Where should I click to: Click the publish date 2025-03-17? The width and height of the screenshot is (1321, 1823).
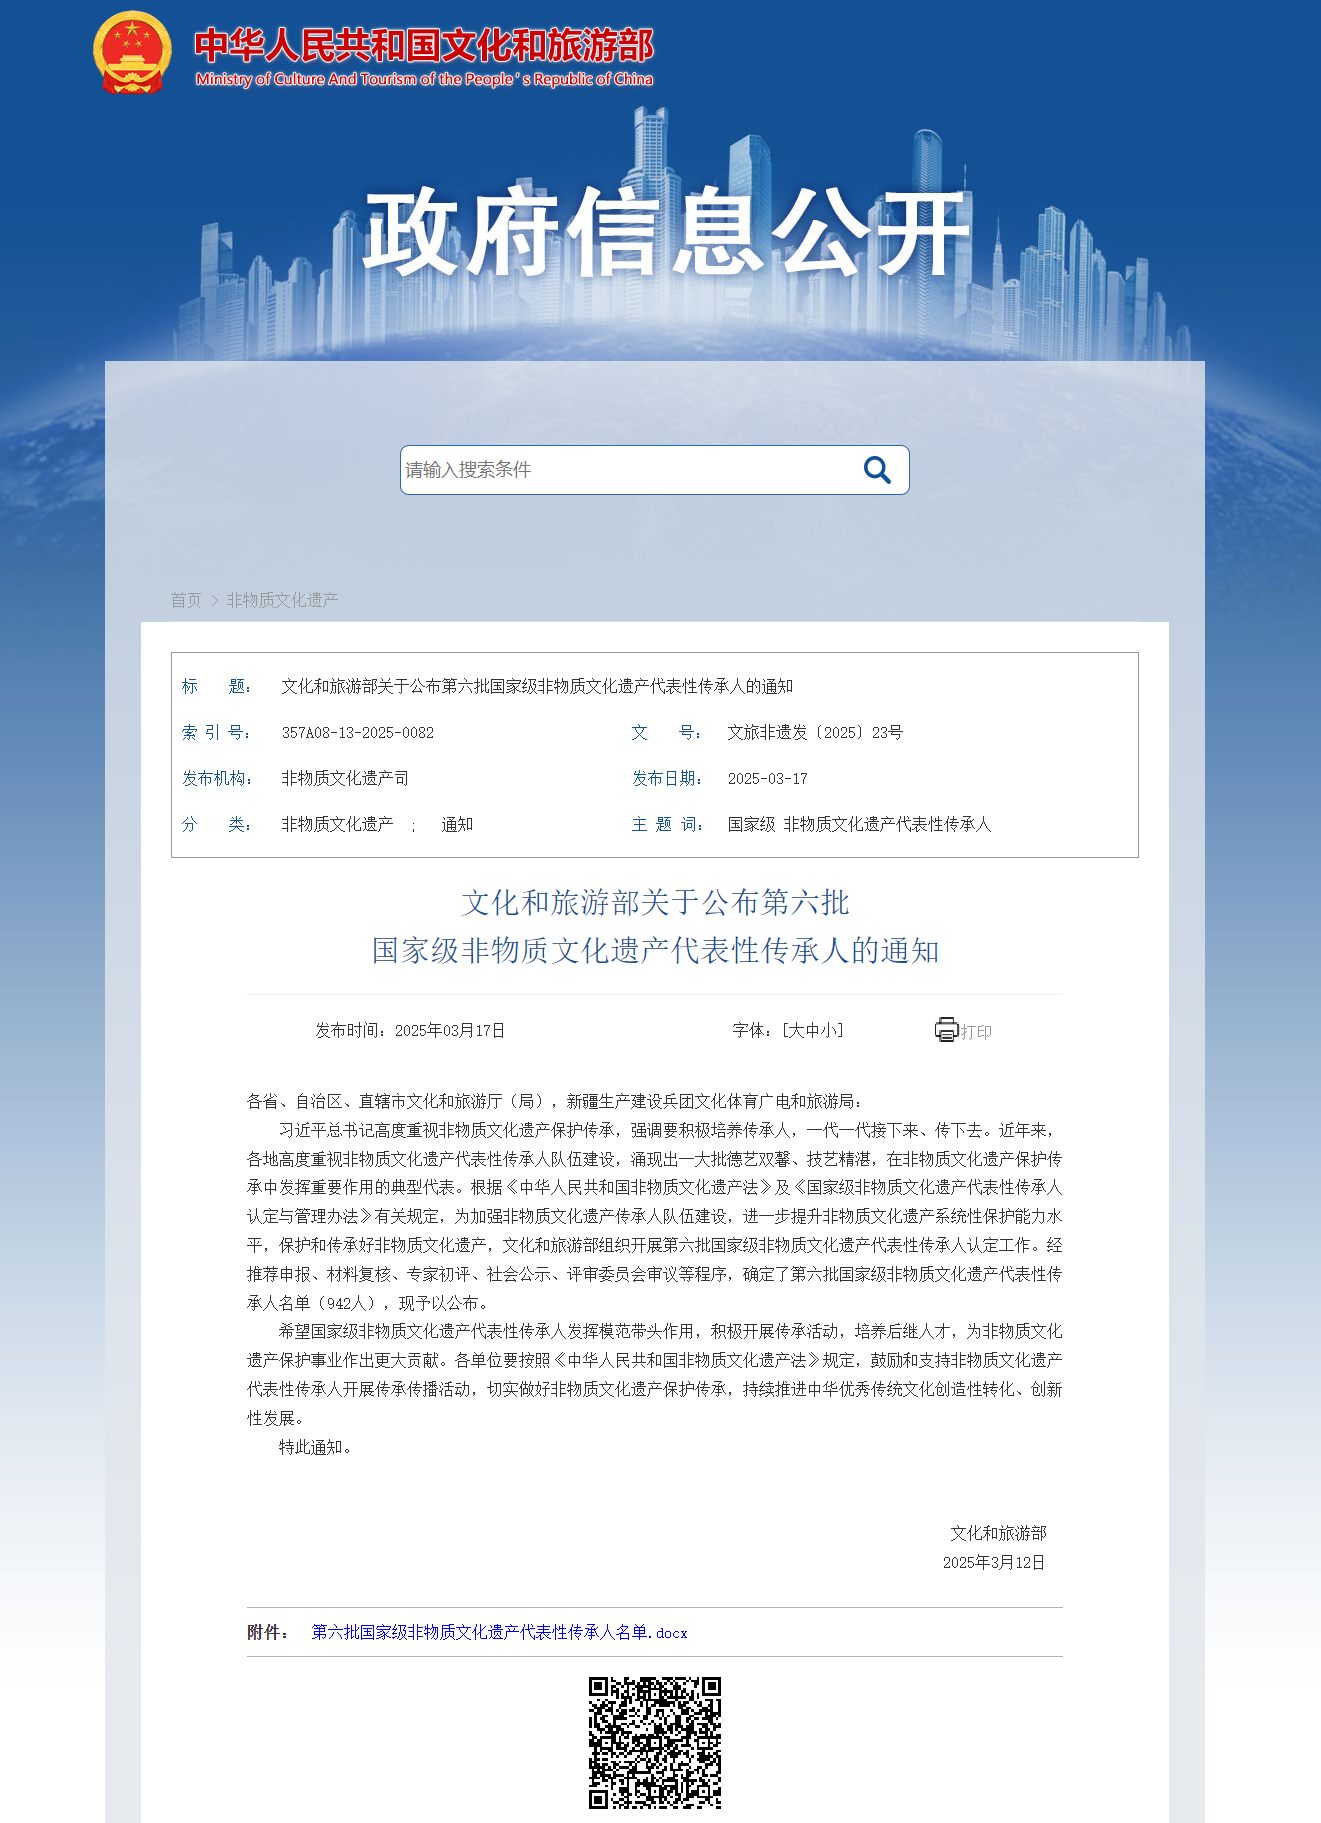[768, 779]
